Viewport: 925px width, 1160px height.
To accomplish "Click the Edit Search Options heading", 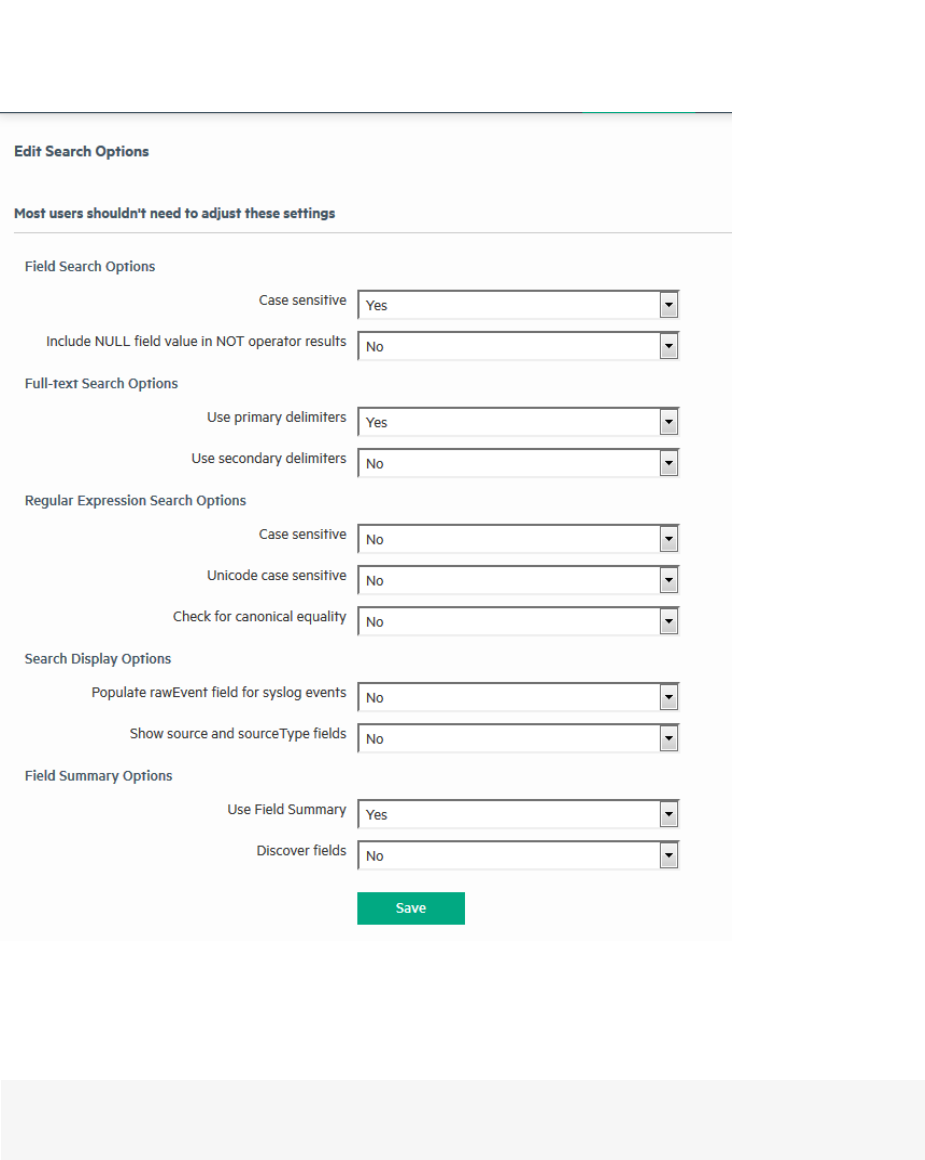I will tap(81, 151).
